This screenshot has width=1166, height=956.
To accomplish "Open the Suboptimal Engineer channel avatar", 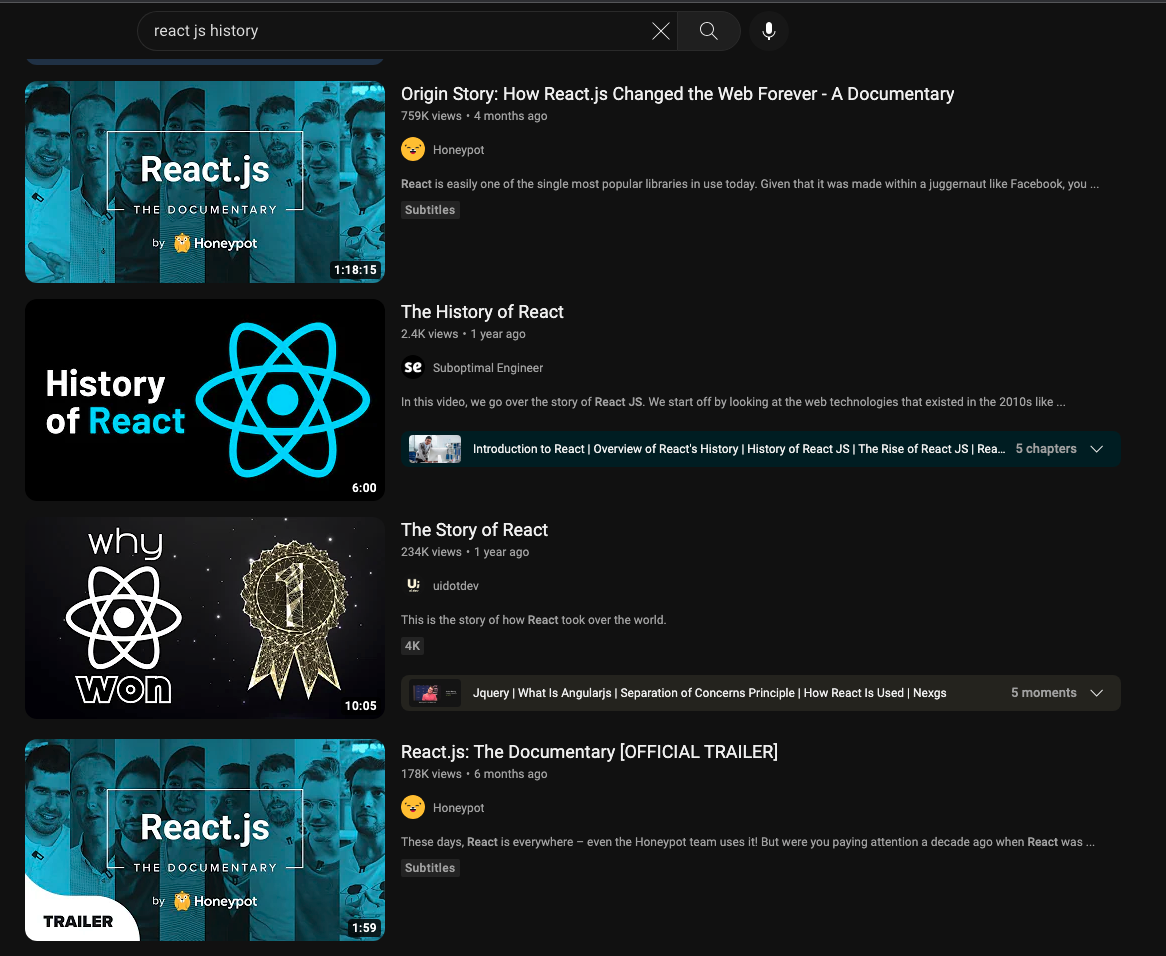I will click(x=413, y=367).
